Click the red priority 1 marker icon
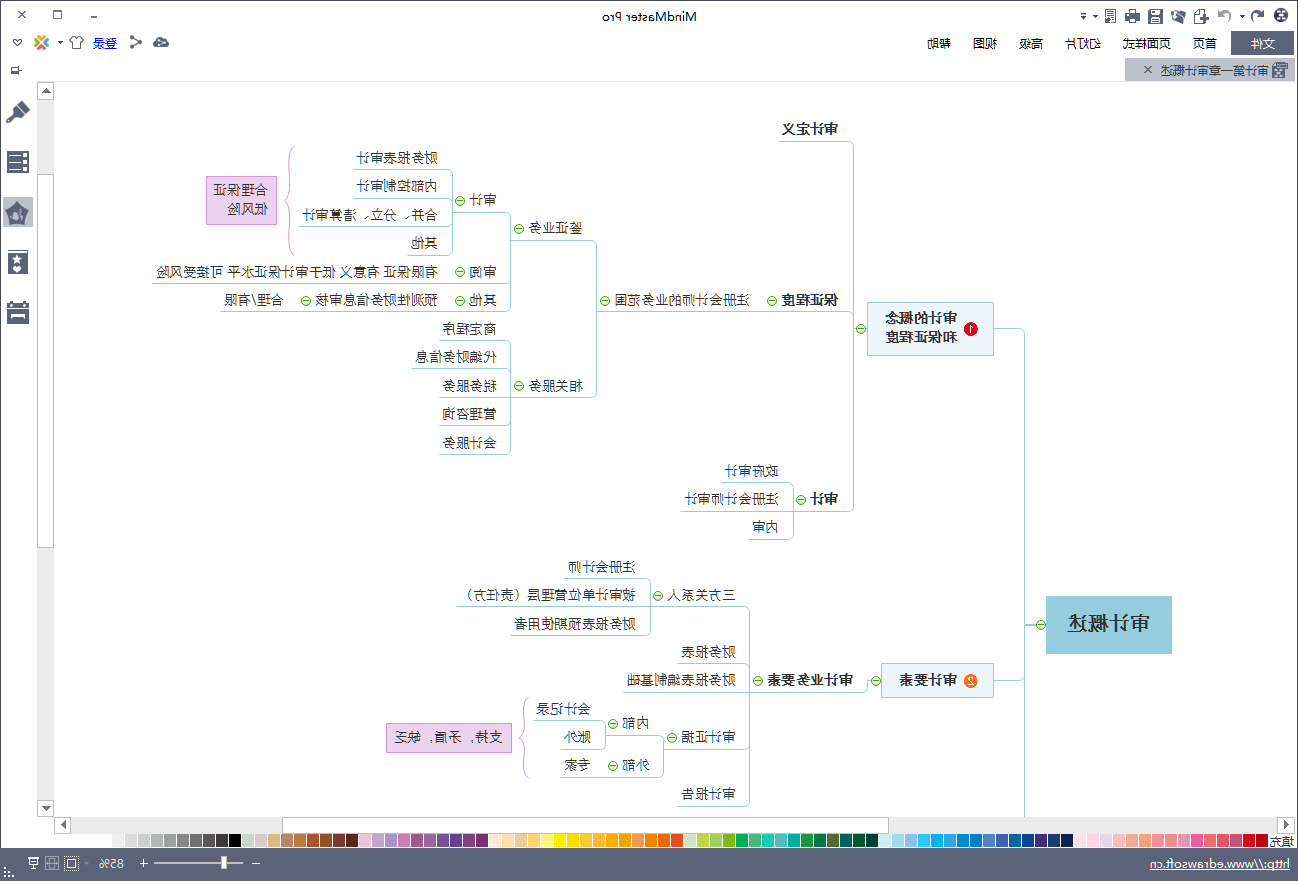This screenshot has height=881, width=1298. (970, 328)
